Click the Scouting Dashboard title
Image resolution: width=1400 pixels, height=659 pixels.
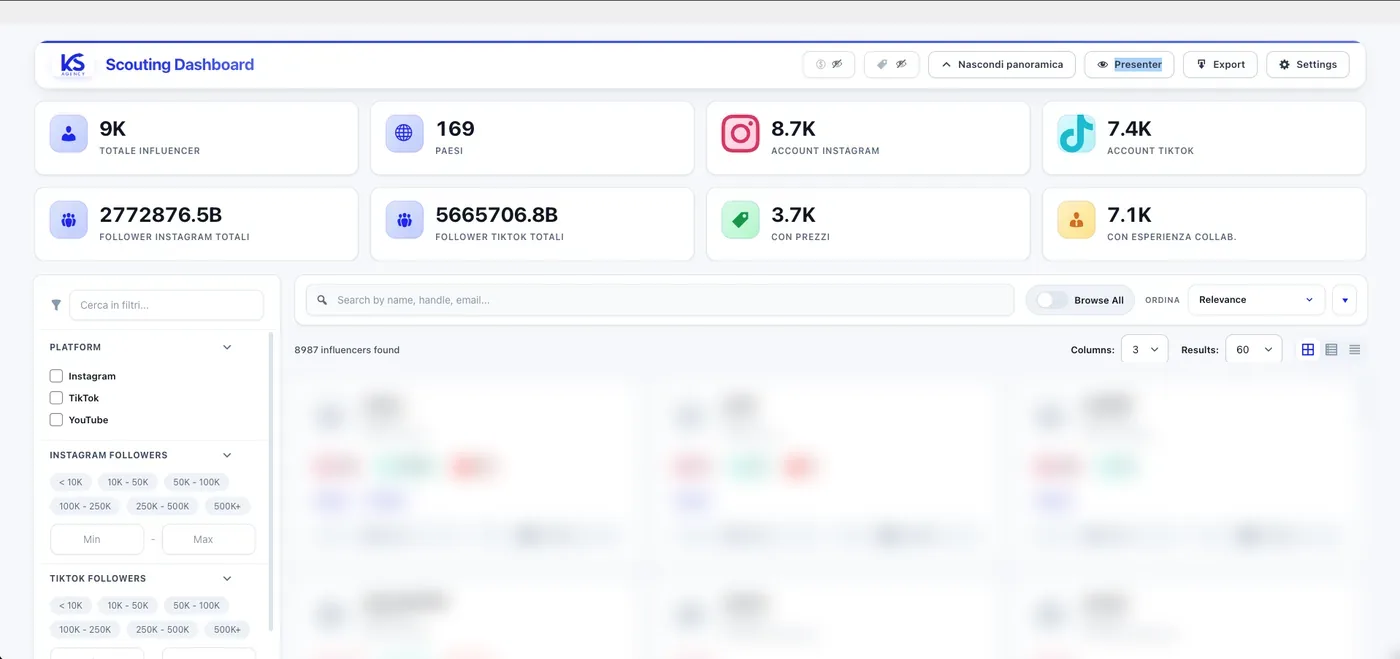[180, 65]
